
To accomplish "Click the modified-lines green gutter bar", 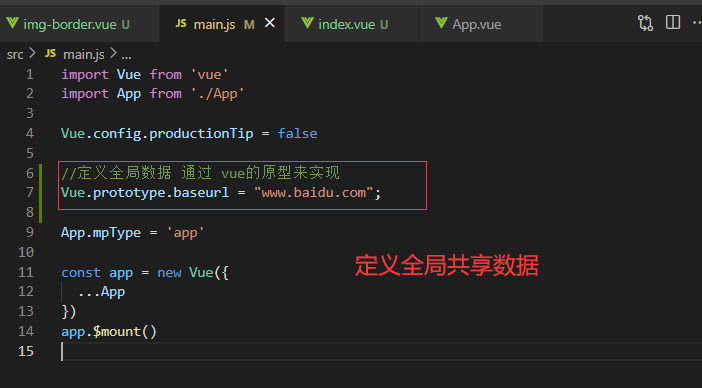I will tap(41, 193).
